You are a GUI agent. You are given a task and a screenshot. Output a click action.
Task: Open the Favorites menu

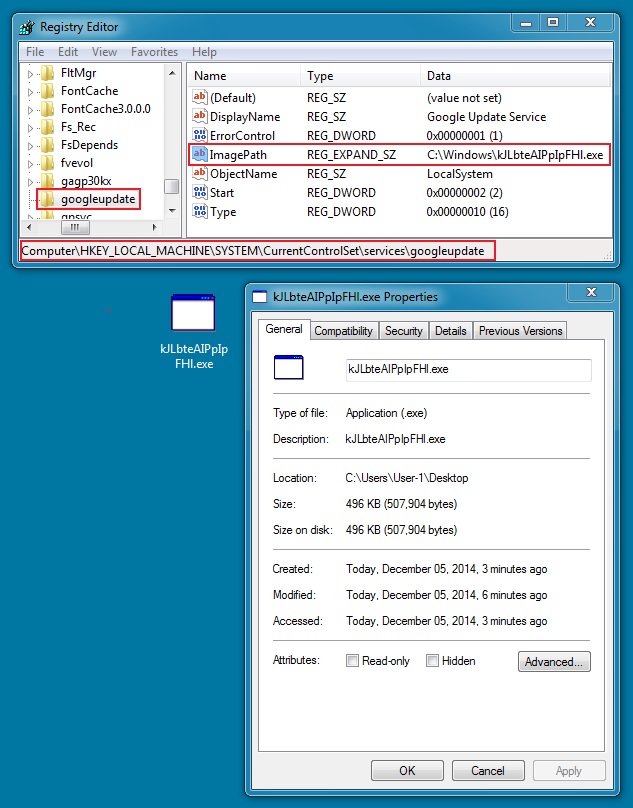tap(154, 52)
